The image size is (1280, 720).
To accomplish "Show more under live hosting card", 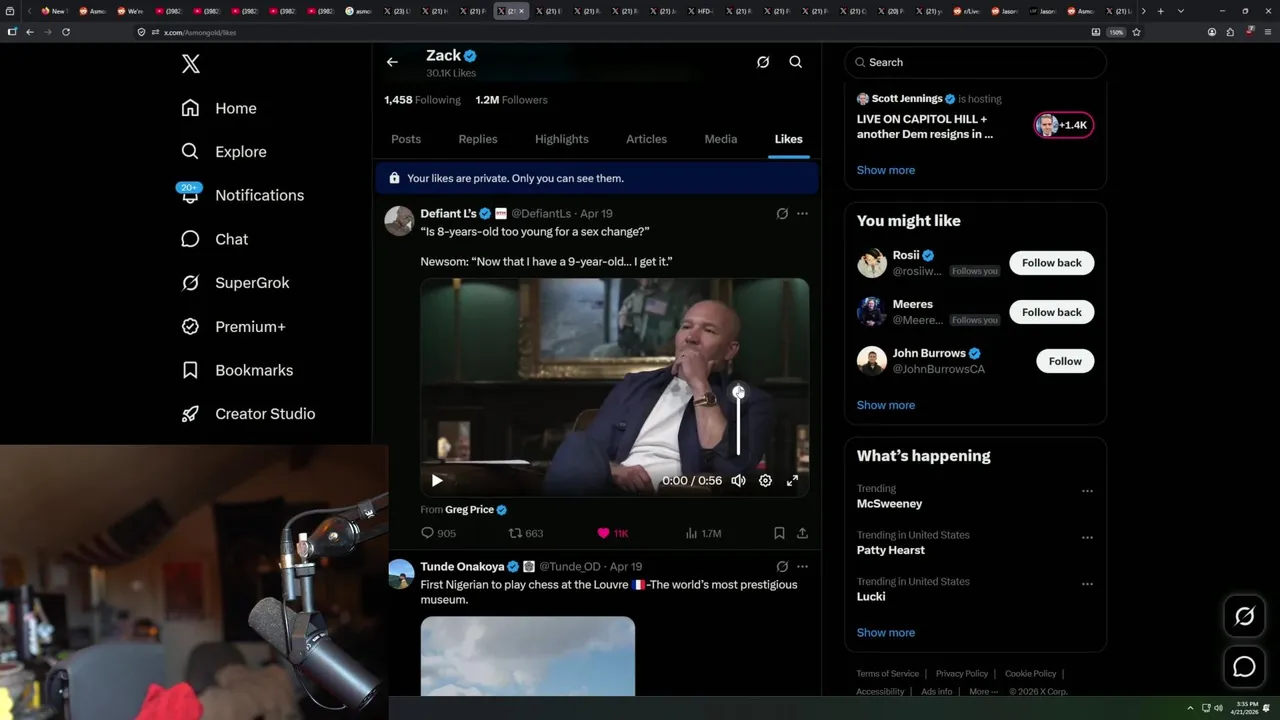I will (x=885, y=170).
